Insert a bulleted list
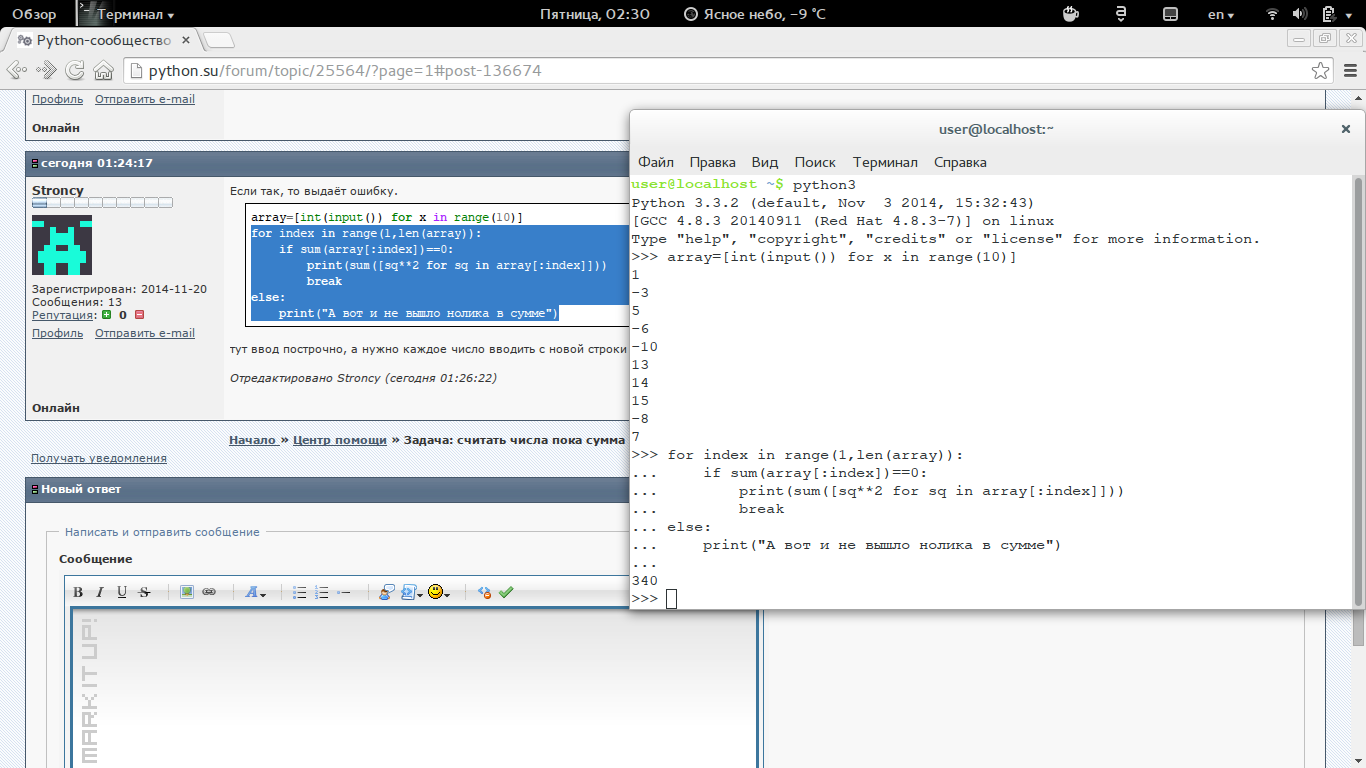1366x768 pixels. tap(299, 592)
